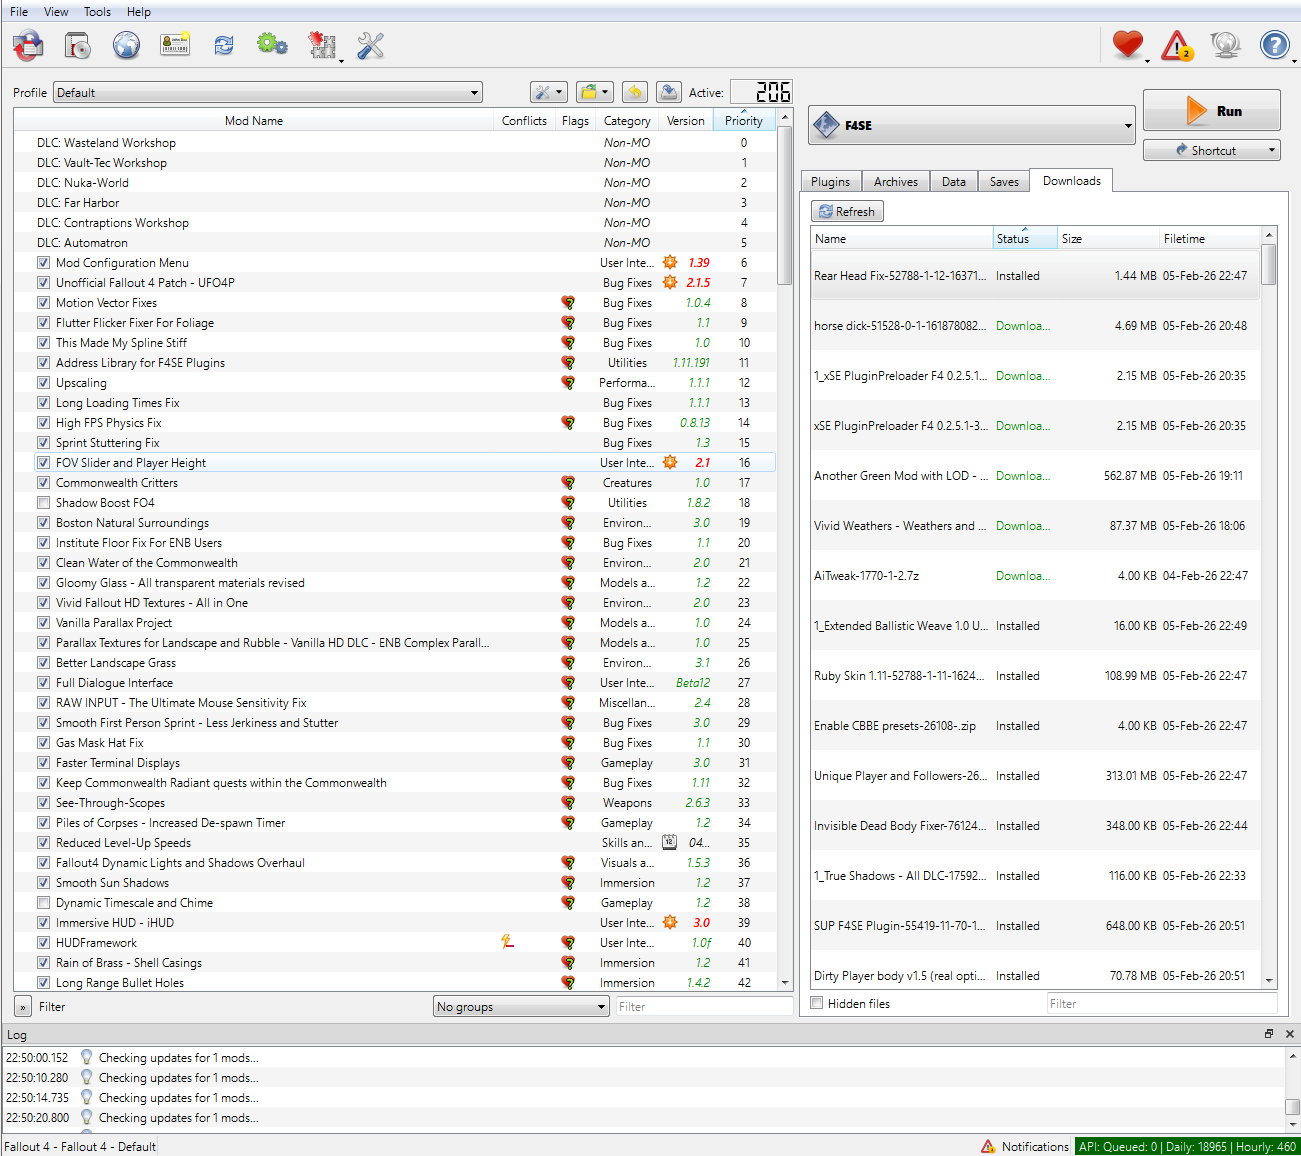Open the Help menu
1301x1156 pixels.
[139, 12]
